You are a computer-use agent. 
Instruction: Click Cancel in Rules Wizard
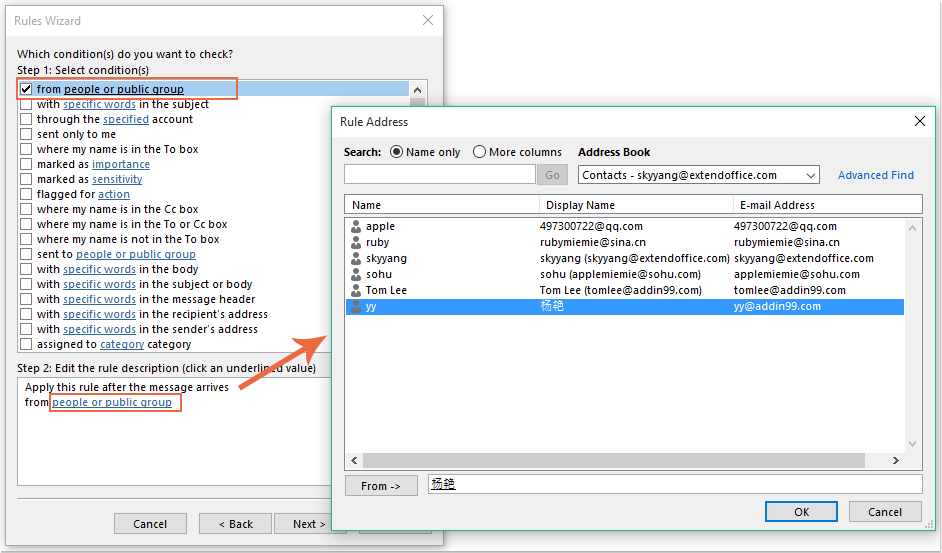pyautogui.click(x=150, y=524)
